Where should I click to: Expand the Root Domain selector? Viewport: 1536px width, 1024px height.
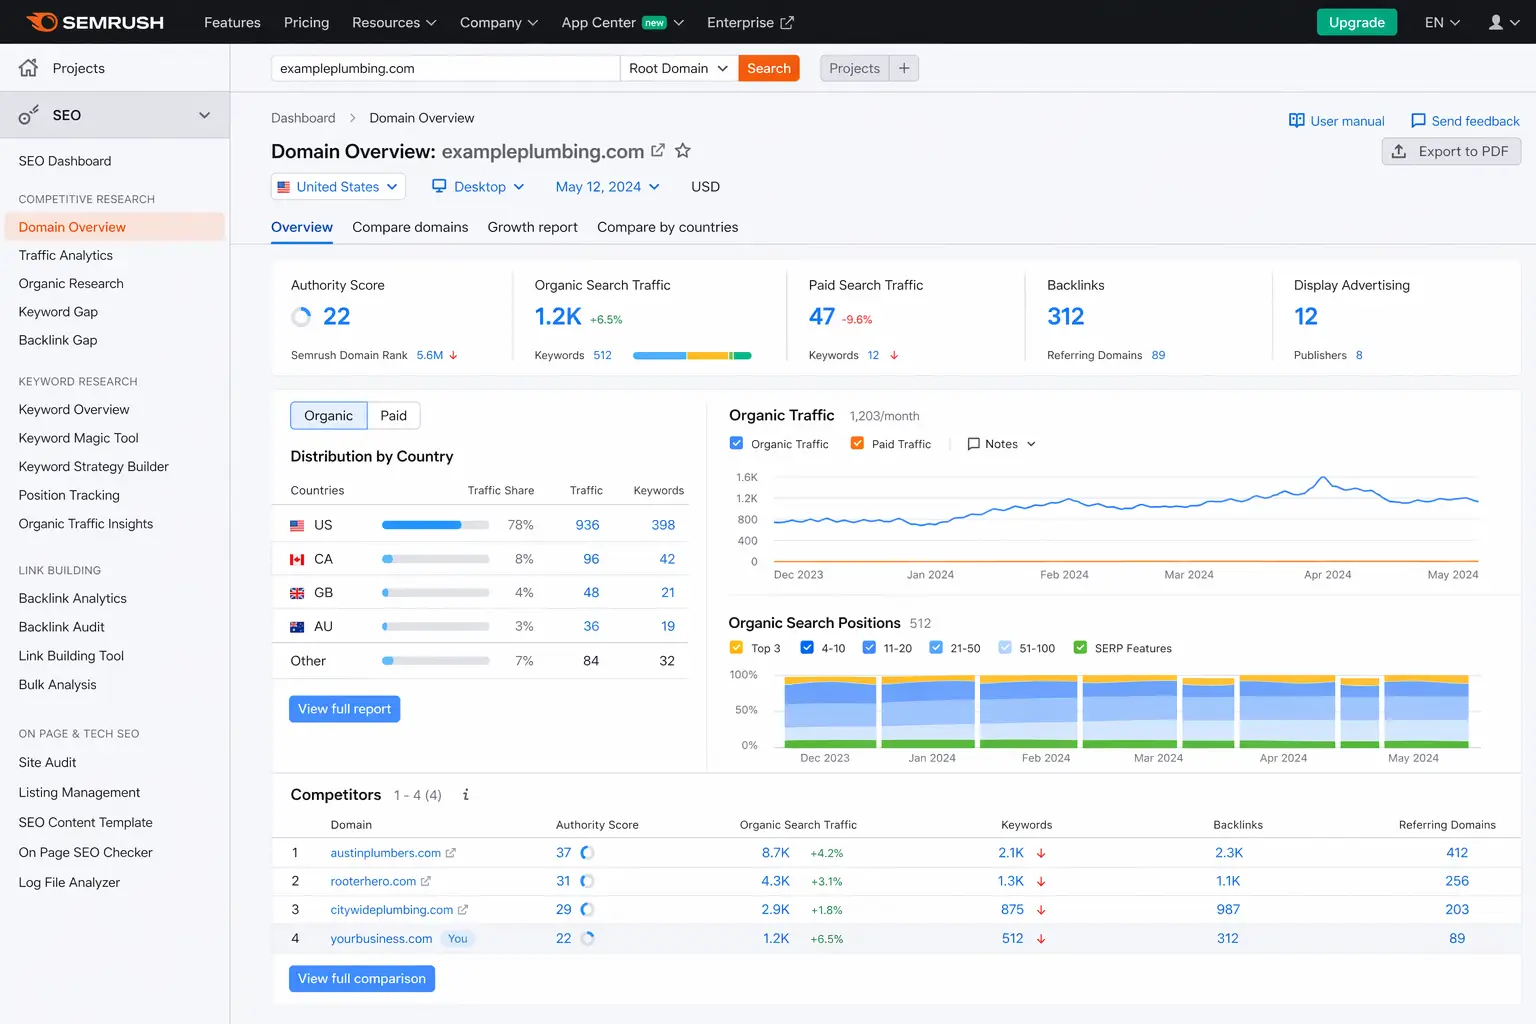tap(678, 68)
